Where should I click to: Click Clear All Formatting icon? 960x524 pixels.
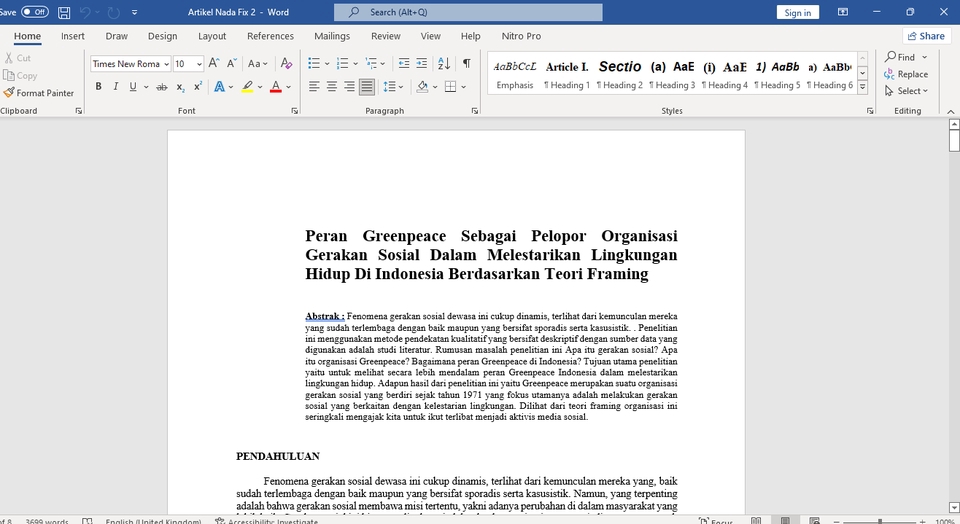tap(286, 63)
